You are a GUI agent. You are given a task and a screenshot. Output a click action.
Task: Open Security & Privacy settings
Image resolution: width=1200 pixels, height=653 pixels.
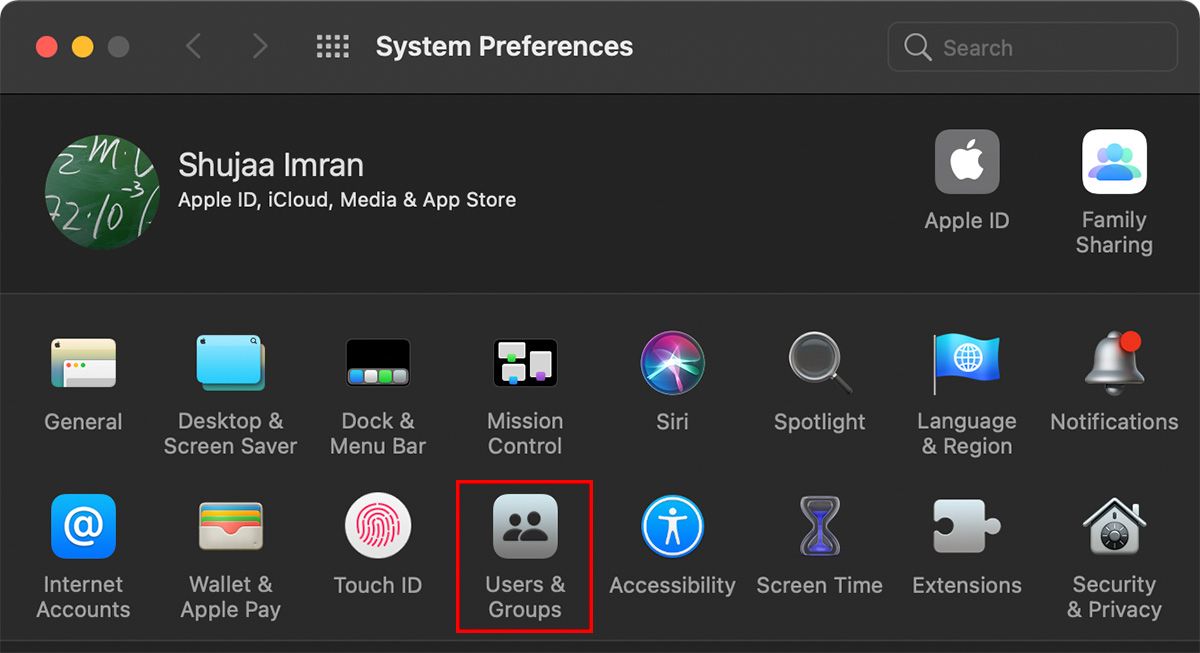[1113, 525]
